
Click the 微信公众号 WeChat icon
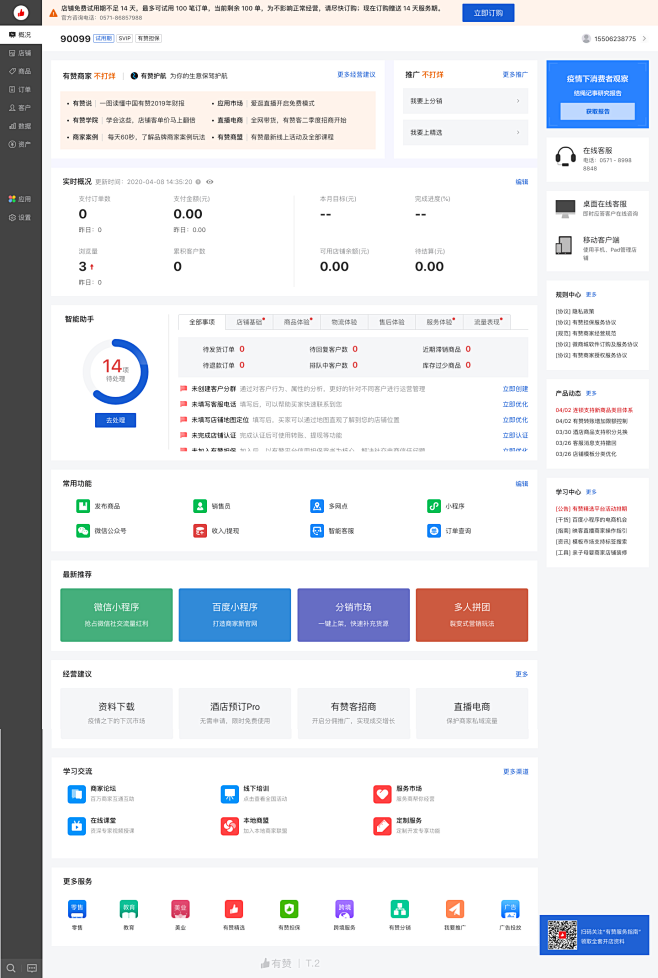point(83,531)
